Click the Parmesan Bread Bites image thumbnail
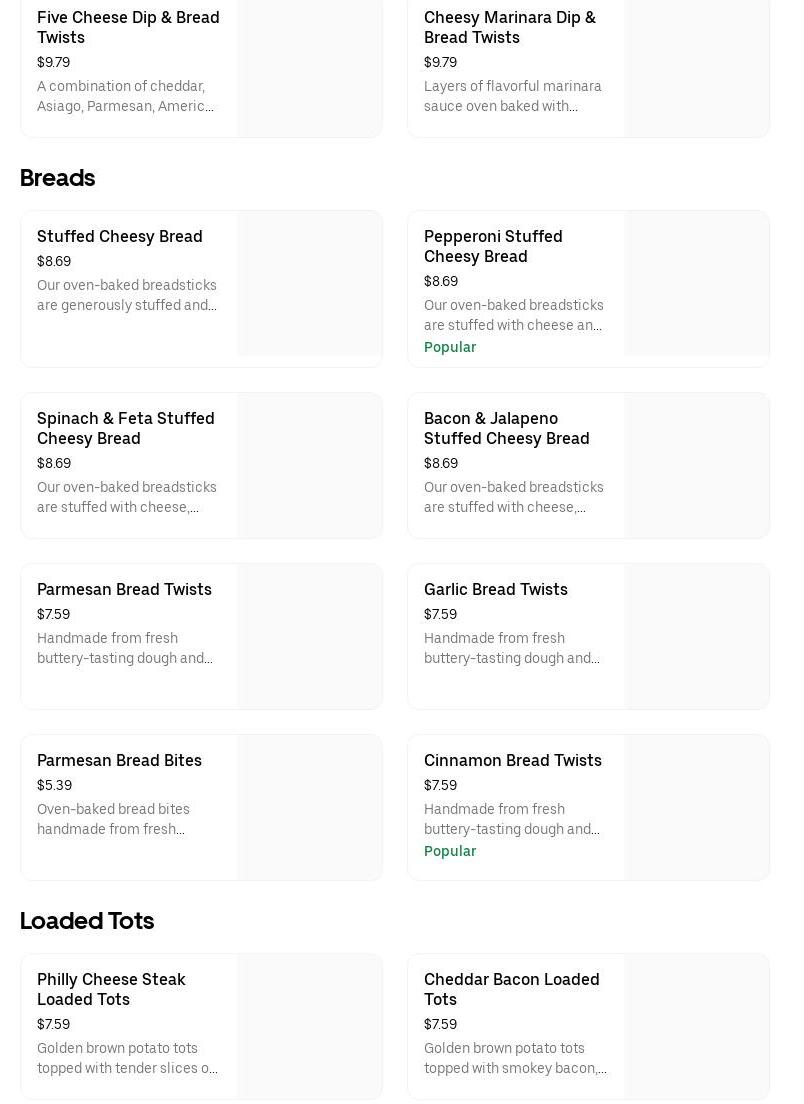The width and height of the screenshot is (804, 1104). pyautogui.click(x=310, y=808)
